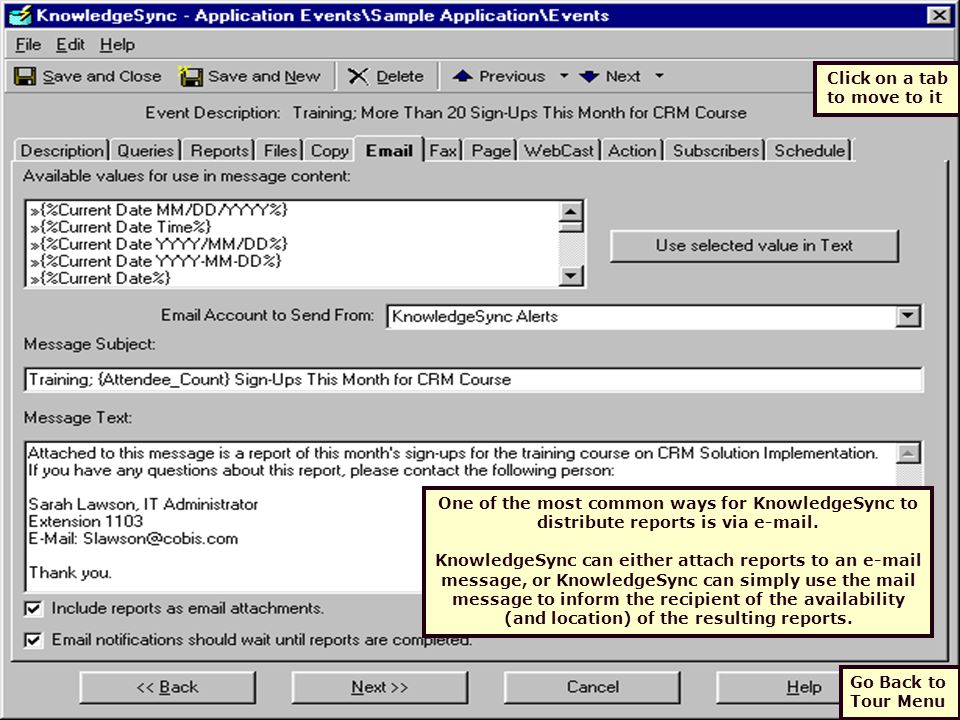The image size is (960, 720).
Task: Click Save and New toolbar label
Action: coord(264,77)
